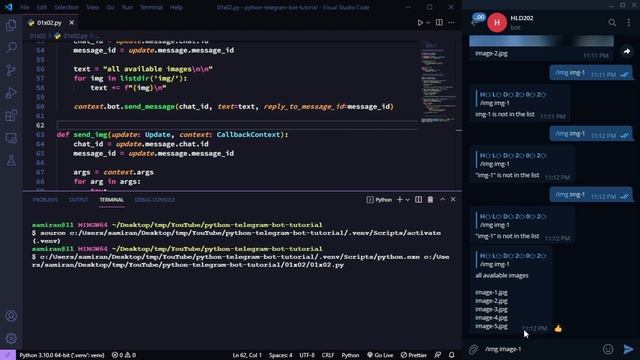Viewport: 640px width, 360px height.
Task: Open the feedback icon in status bar
Action: coord(438,355)
